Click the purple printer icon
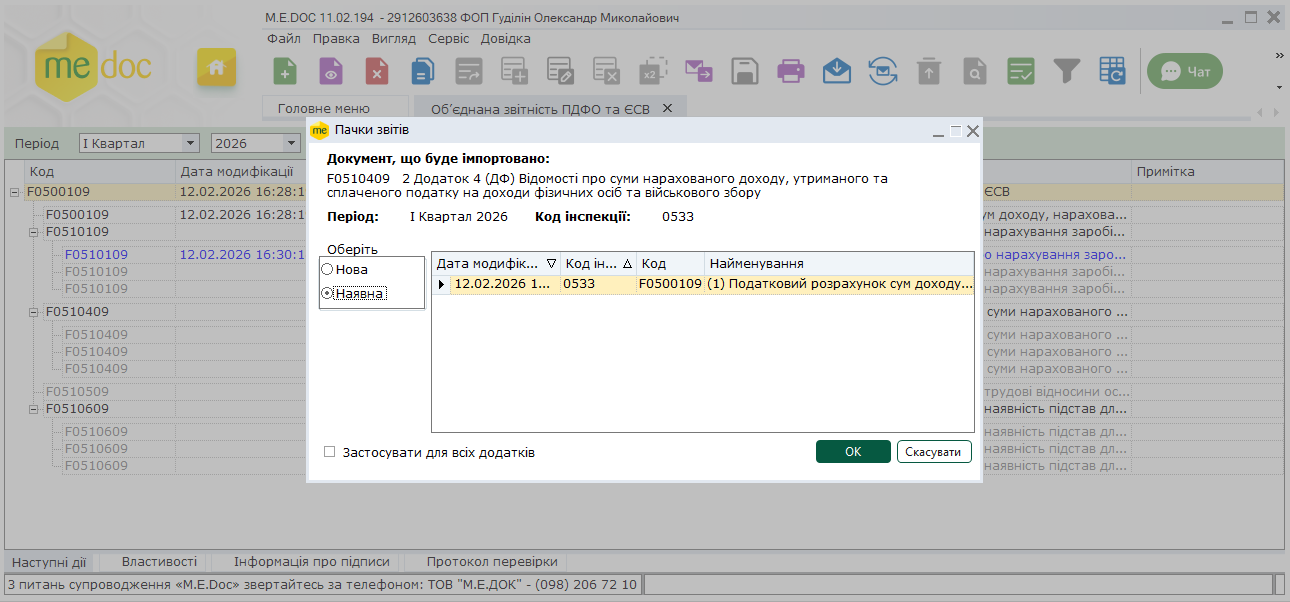Image resolution: width=1290 pixels, height=602 pixels. point(791,71)
